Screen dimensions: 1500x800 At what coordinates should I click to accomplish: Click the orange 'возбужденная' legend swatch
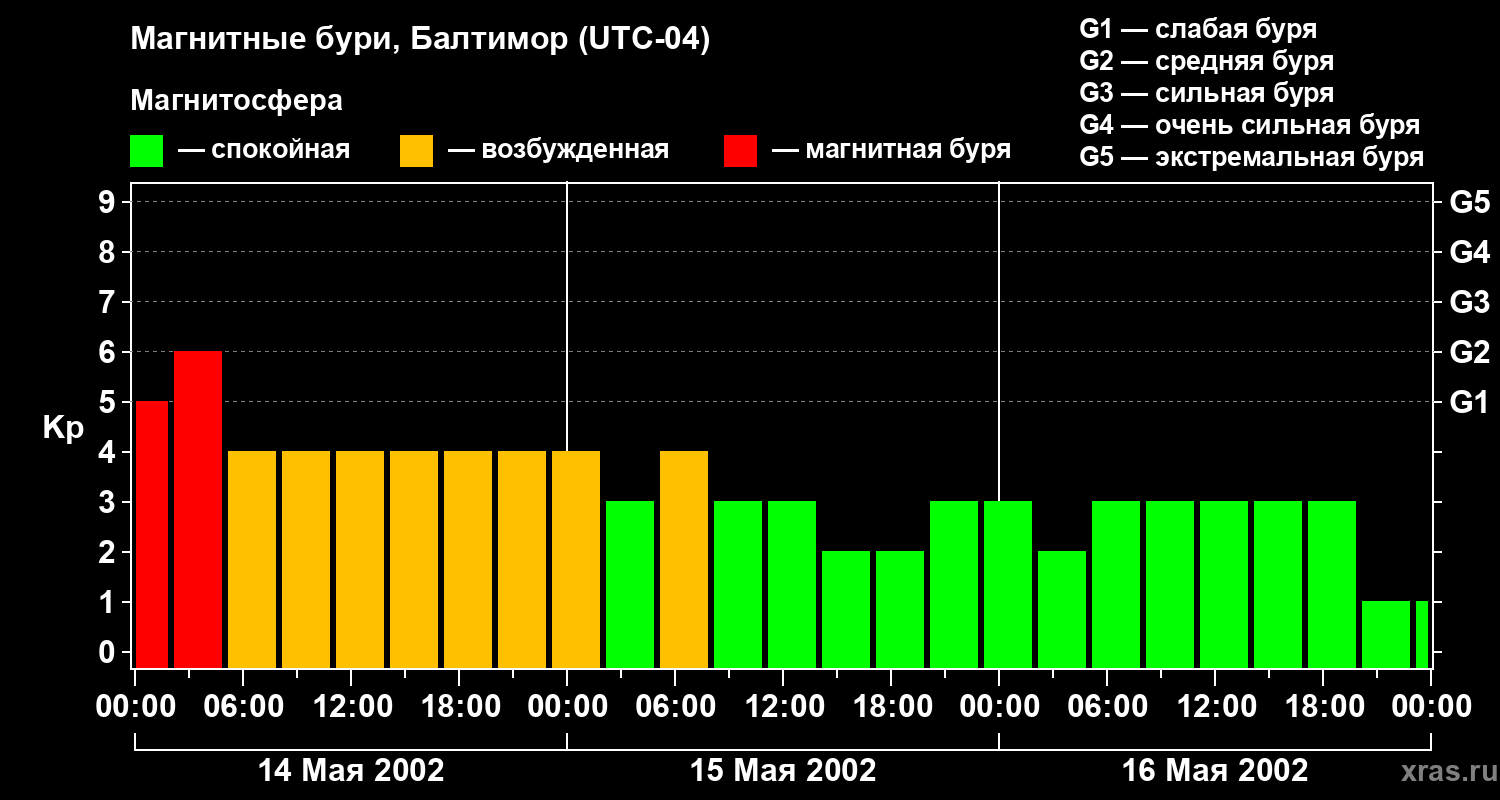click(x=416, y=151)
